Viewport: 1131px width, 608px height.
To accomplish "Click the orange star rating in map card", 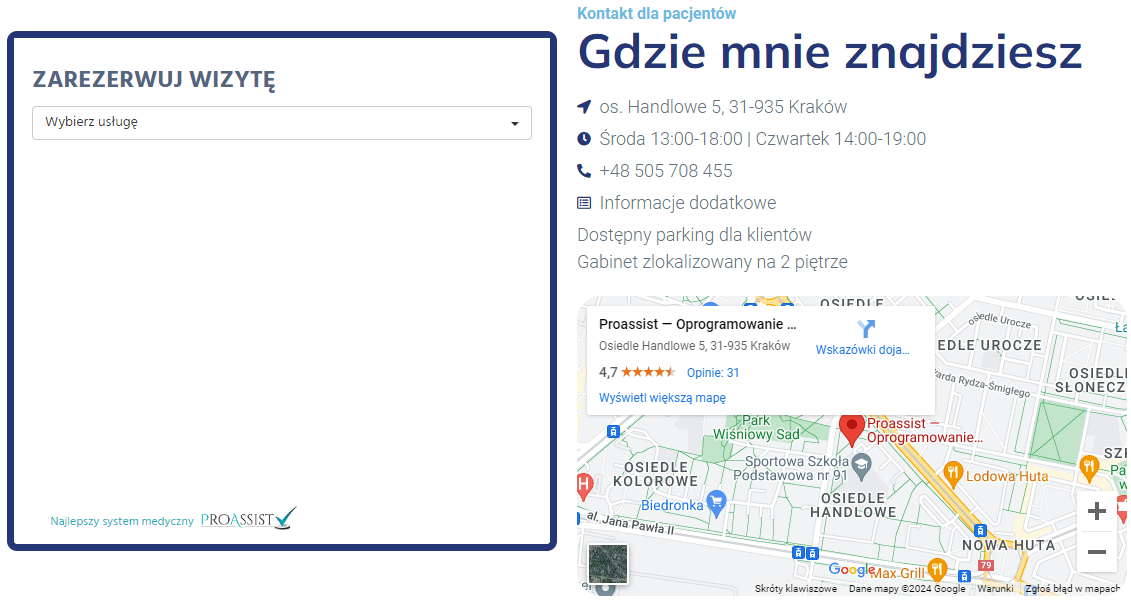I will tap(648, 372).
